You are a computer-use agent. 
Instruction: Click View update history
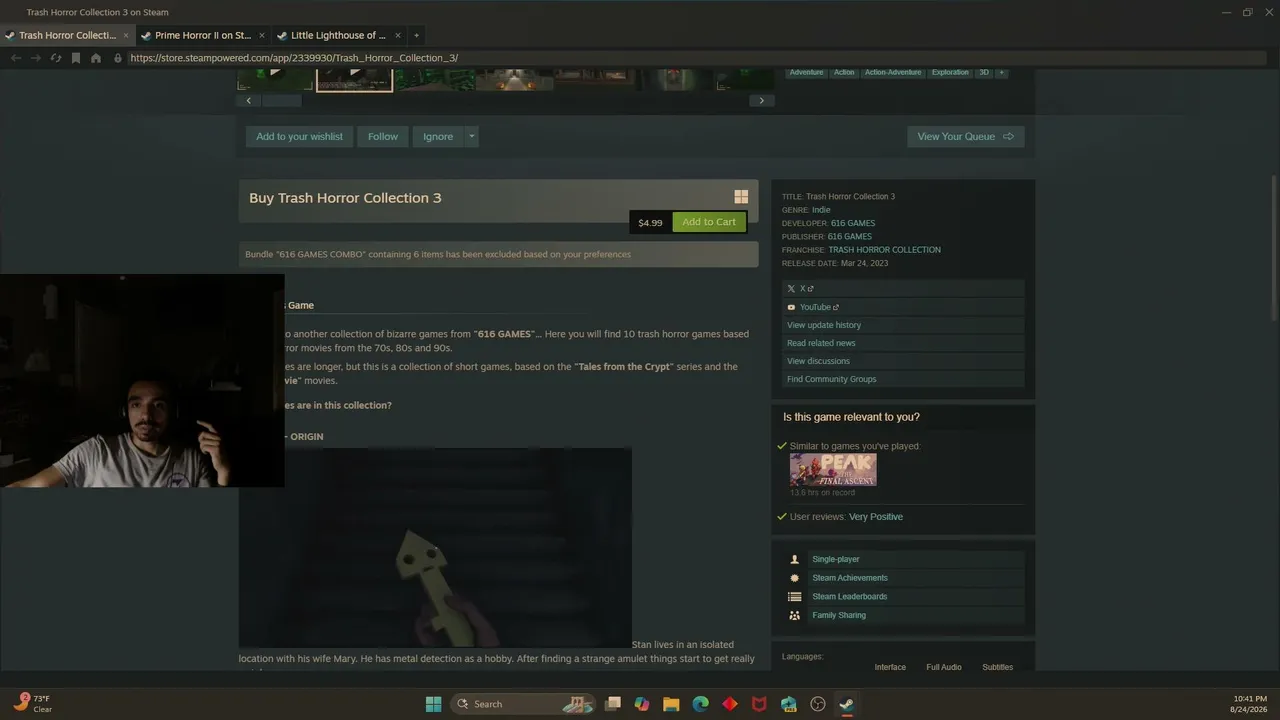click(x=903, y=325)
